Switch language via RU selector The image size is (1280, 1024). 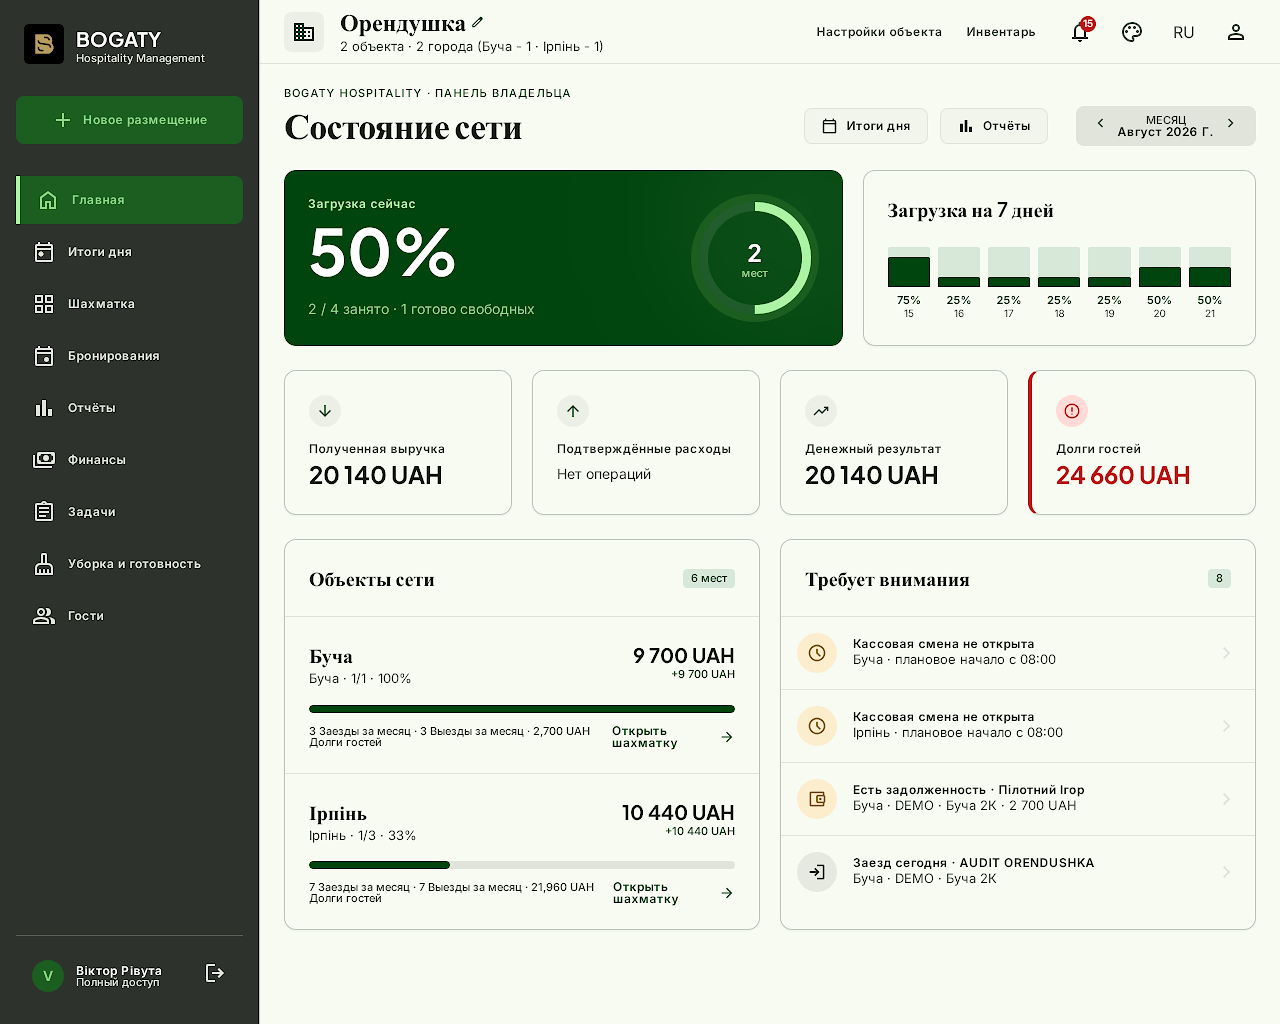click(x=1184, y=32)
